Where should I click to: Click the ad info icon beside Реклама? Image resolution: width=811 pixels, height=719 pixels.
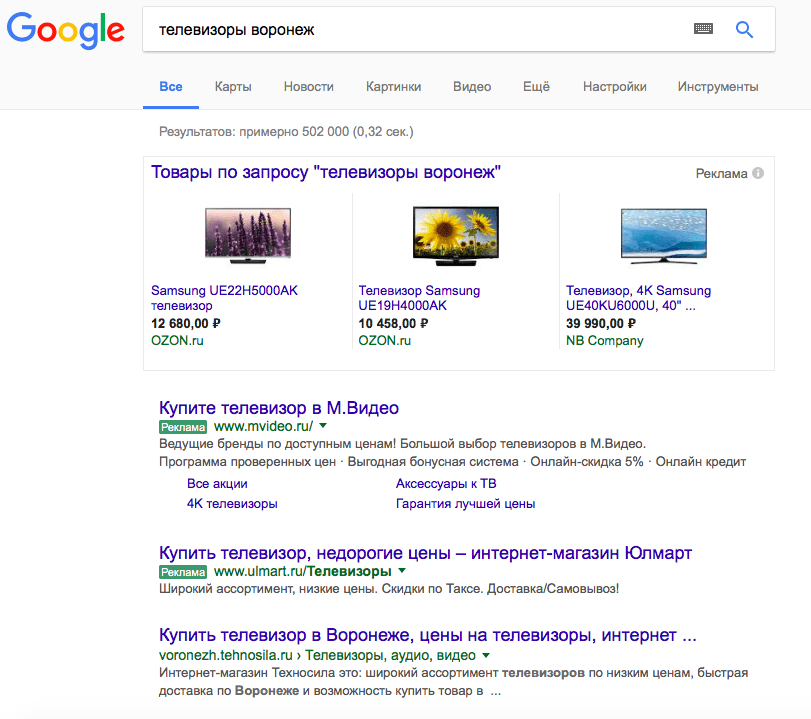pos(758,173)
